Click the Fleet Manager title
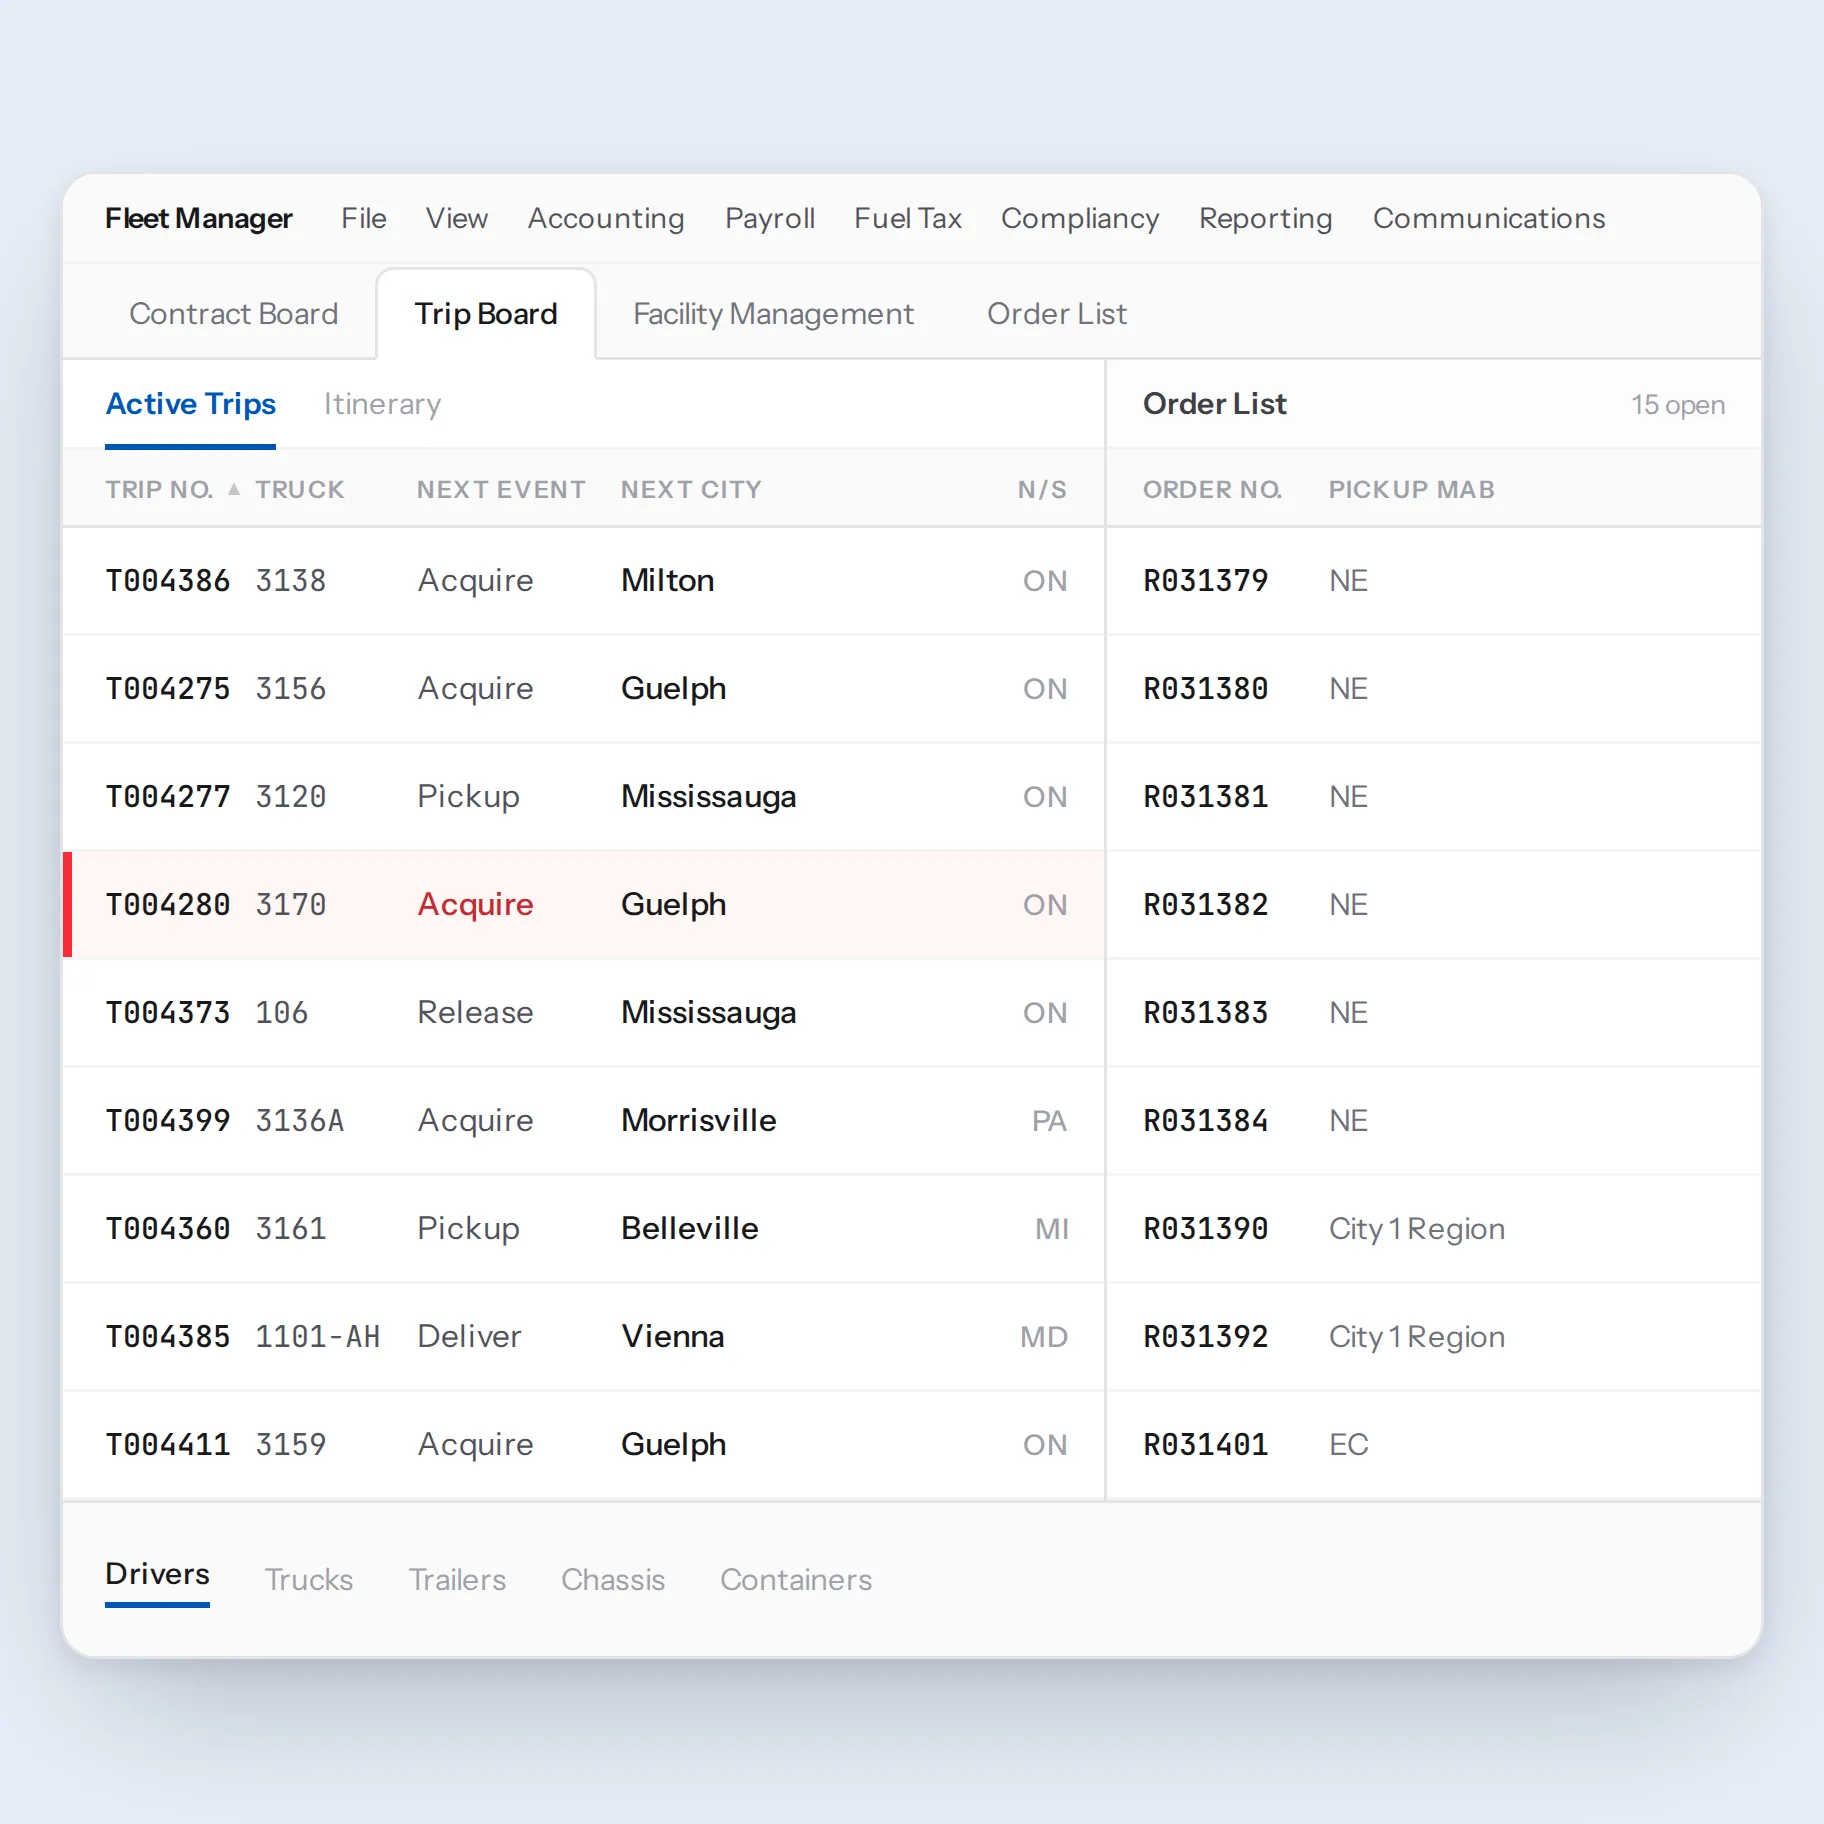The height and width of the screenshot is (1824, 1824). pyautogui.click(x=199, y=218)
